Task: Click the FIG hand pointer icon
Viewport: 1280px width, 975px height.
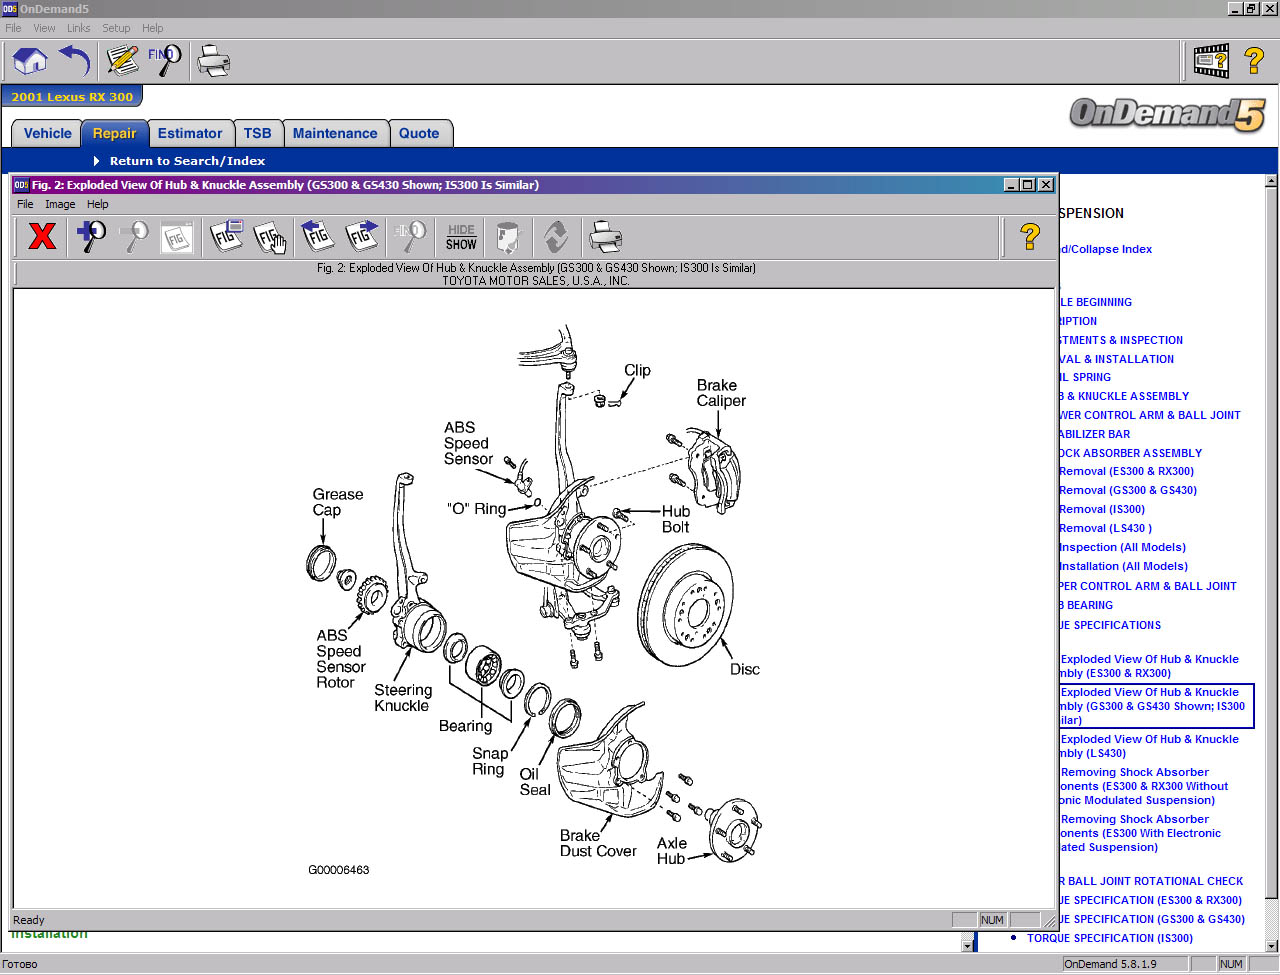Action: [270, 237]
